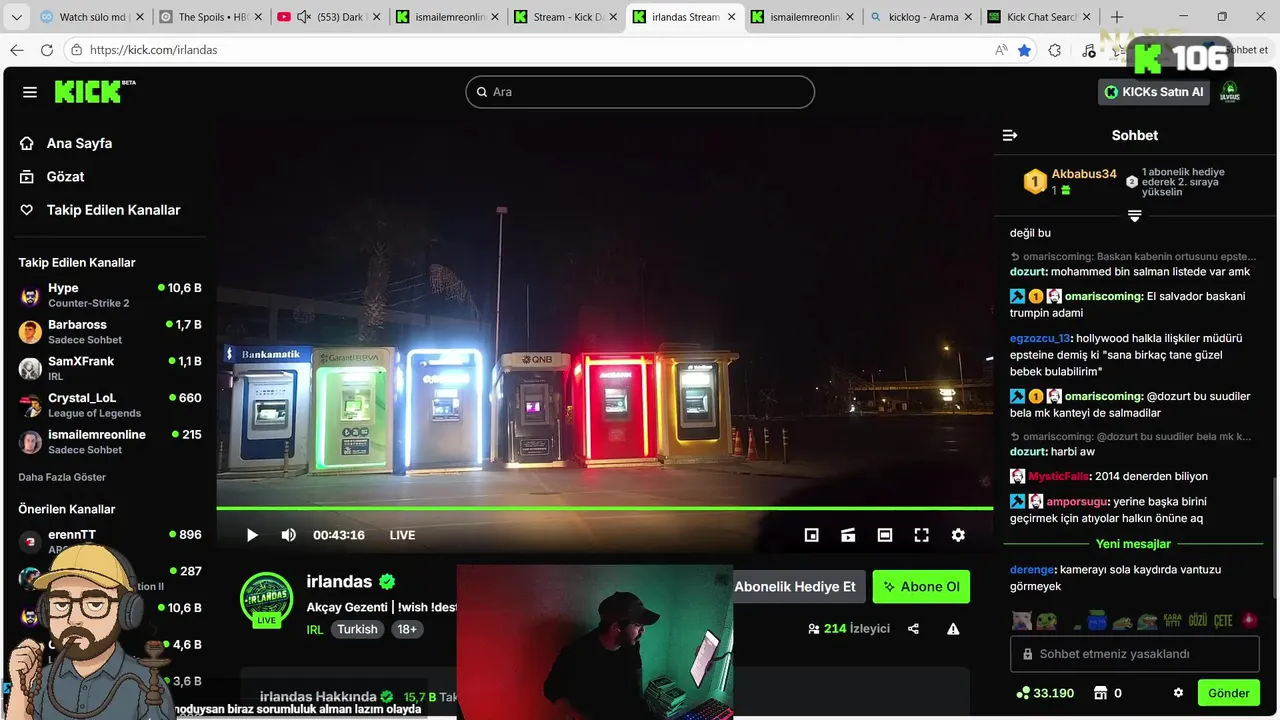1280x720 pixels.
Task: Collapse the Sohbet chat panel
Action: point(1010,135)
